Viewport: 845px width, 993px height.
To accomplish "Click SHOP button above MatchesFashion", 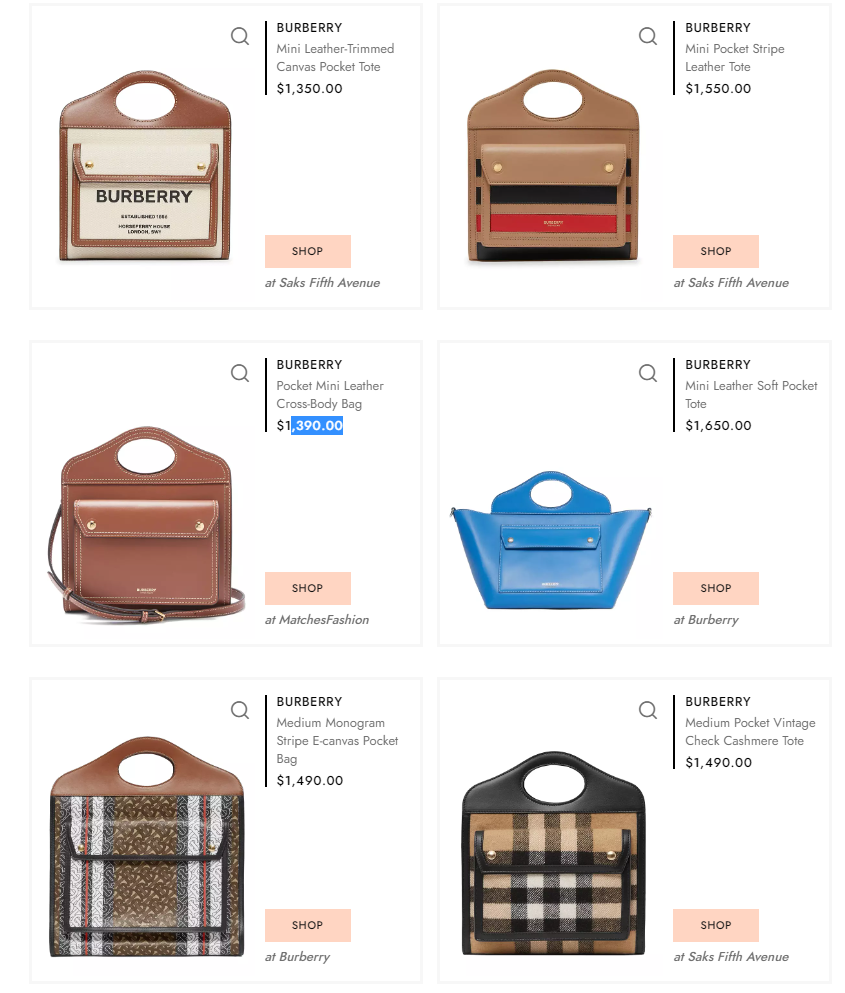I will (x=308, y=588).
